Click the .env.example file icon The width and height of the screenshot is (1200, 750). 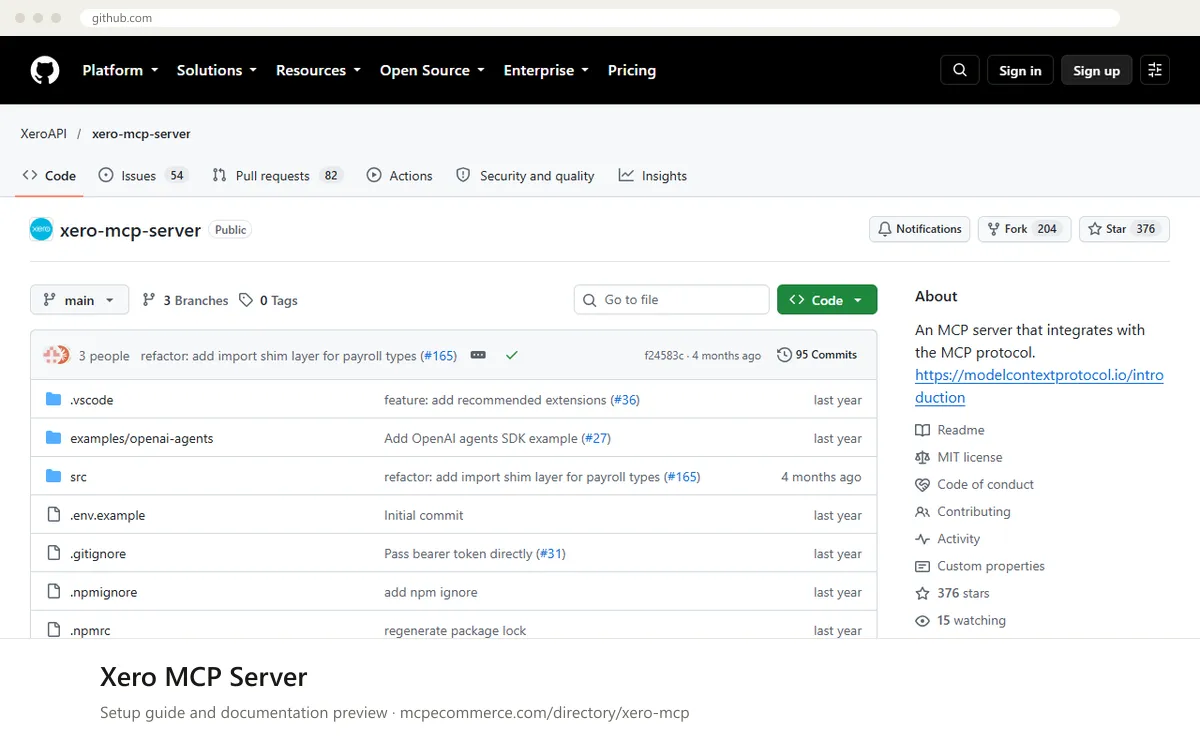click(54, 515)
